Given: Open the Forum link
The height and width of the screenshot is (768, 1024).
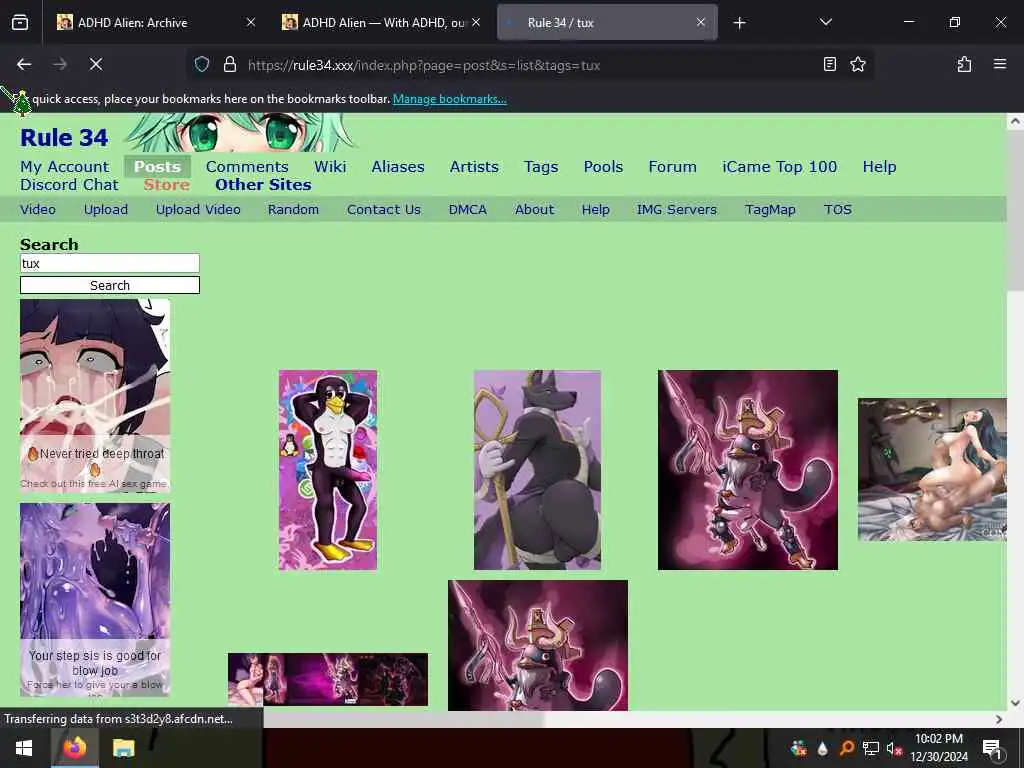Looking at the screenshot, I should 672,167.
